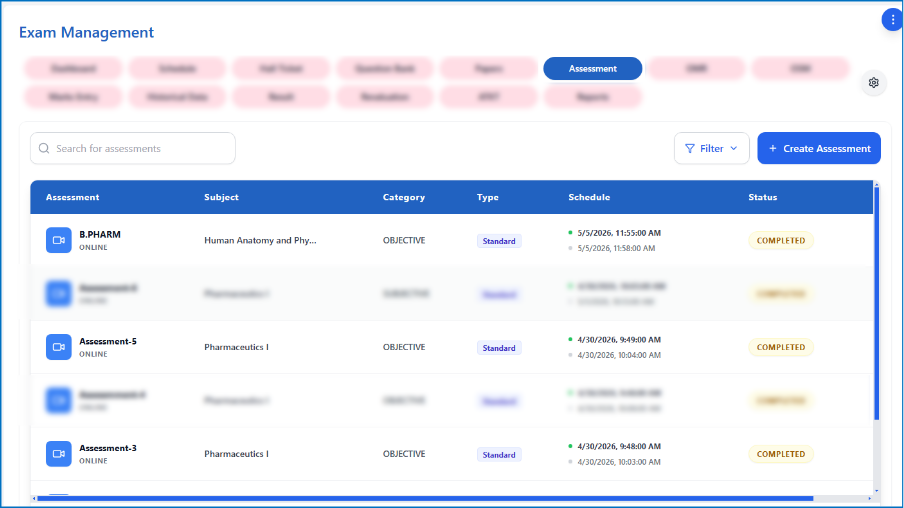Click the Category column header
The image size is (904, 508).
[404, 197]
